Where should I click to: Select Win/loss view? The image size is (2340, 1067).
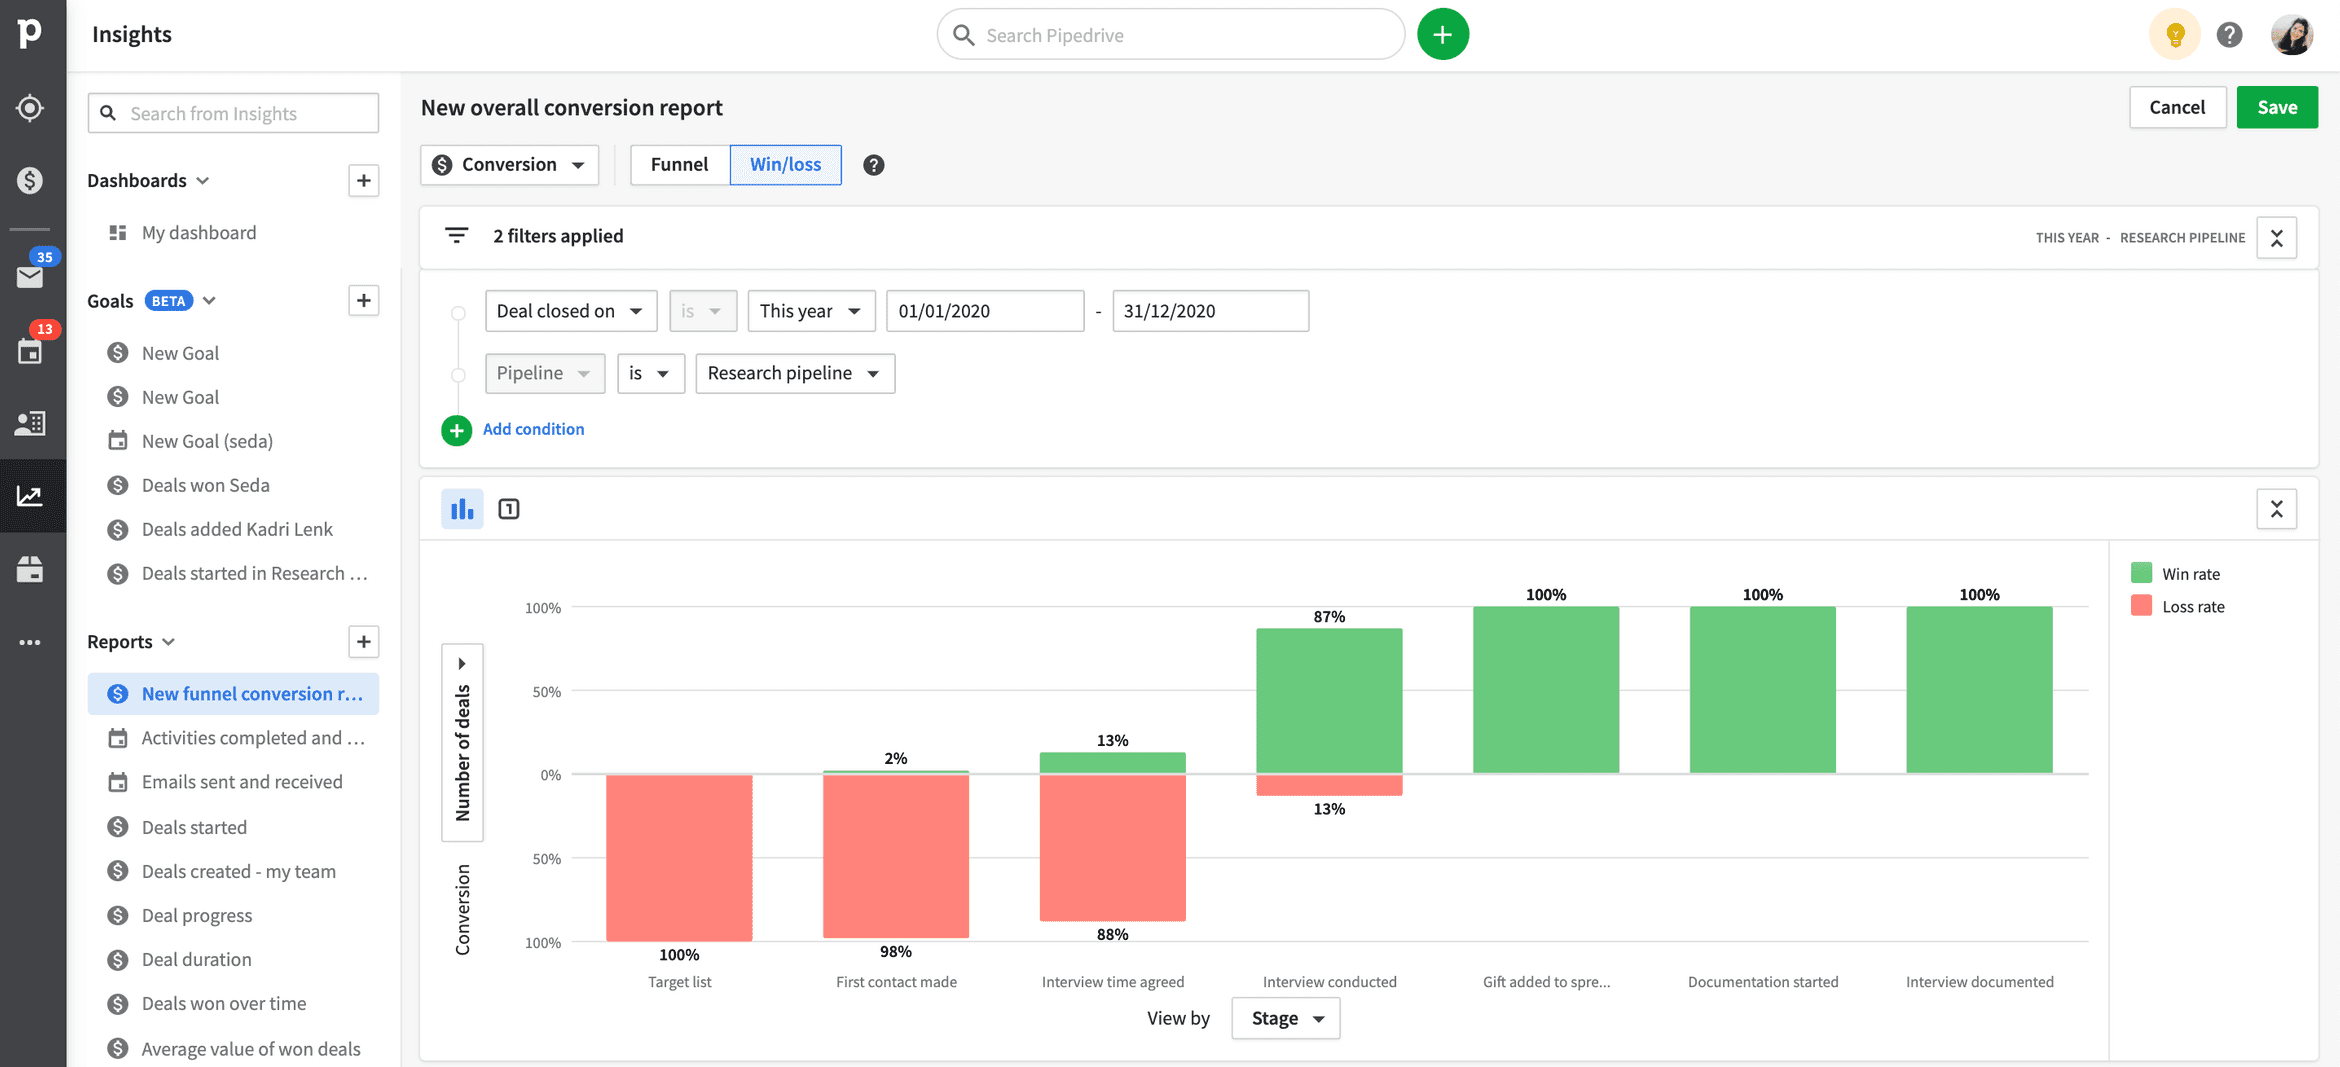click(785, 165)
